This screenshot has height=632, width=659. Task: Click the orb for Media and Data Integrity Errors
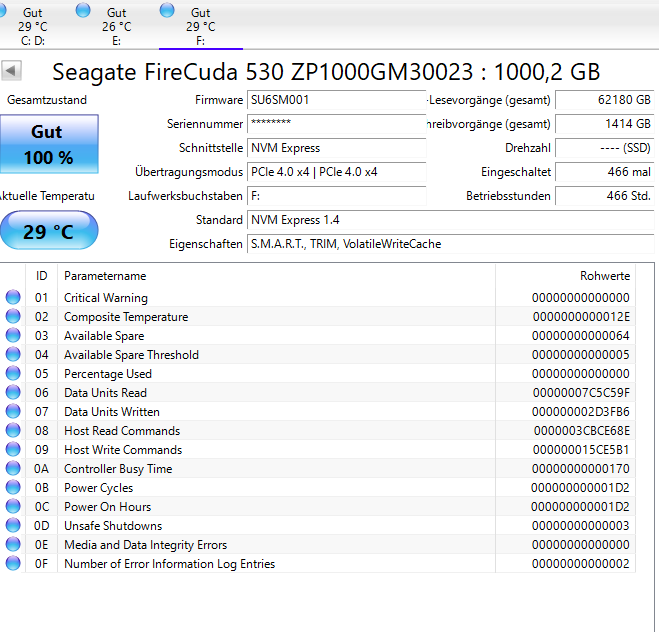pyautogui.click(x=13, y=544)
